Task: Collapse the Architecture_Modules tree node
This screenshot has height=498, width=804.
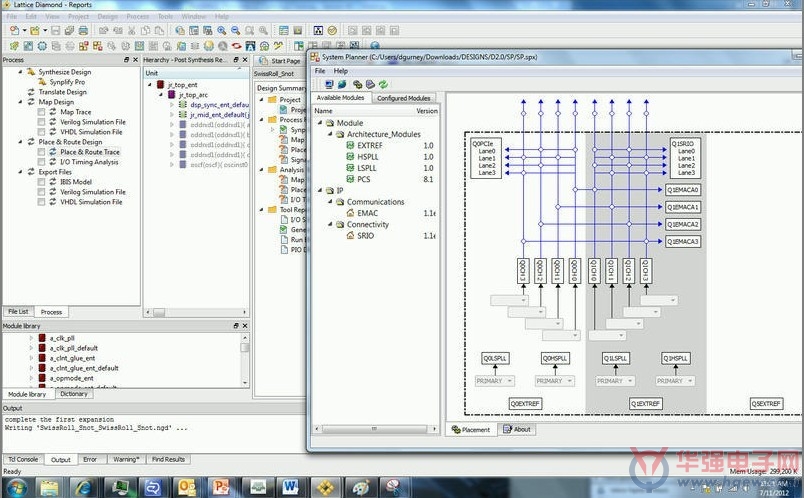Action: [331, 134]
